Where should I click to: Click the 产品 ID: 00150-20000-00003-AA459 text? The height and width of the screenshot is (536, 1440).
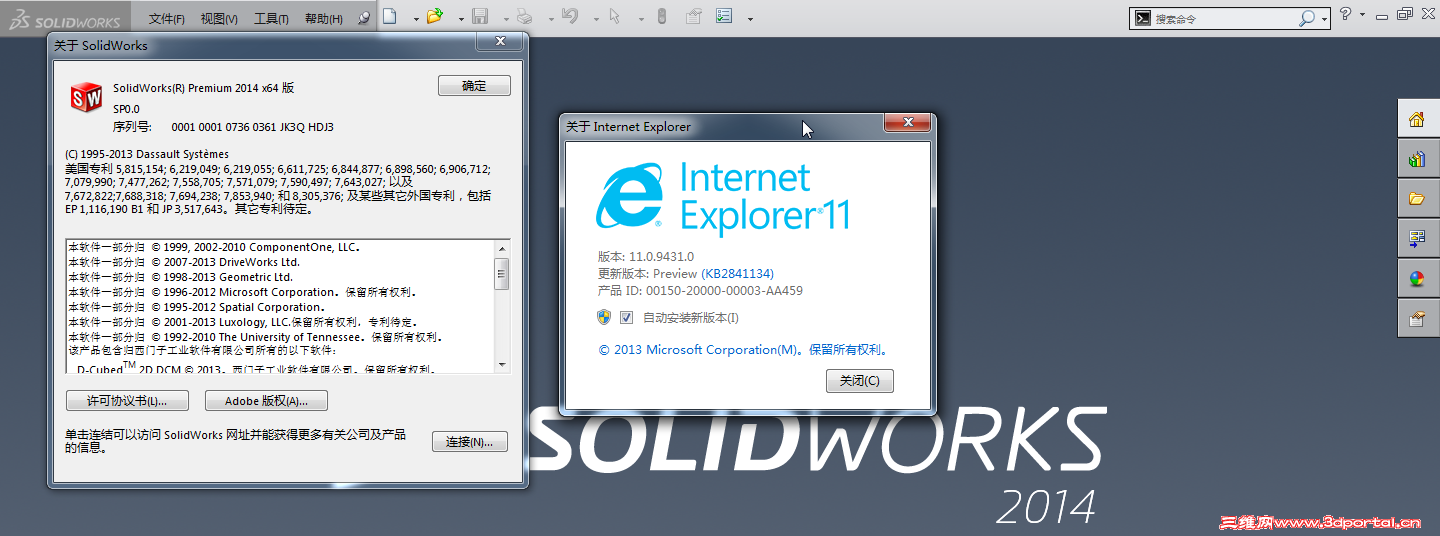click(700, 291)
